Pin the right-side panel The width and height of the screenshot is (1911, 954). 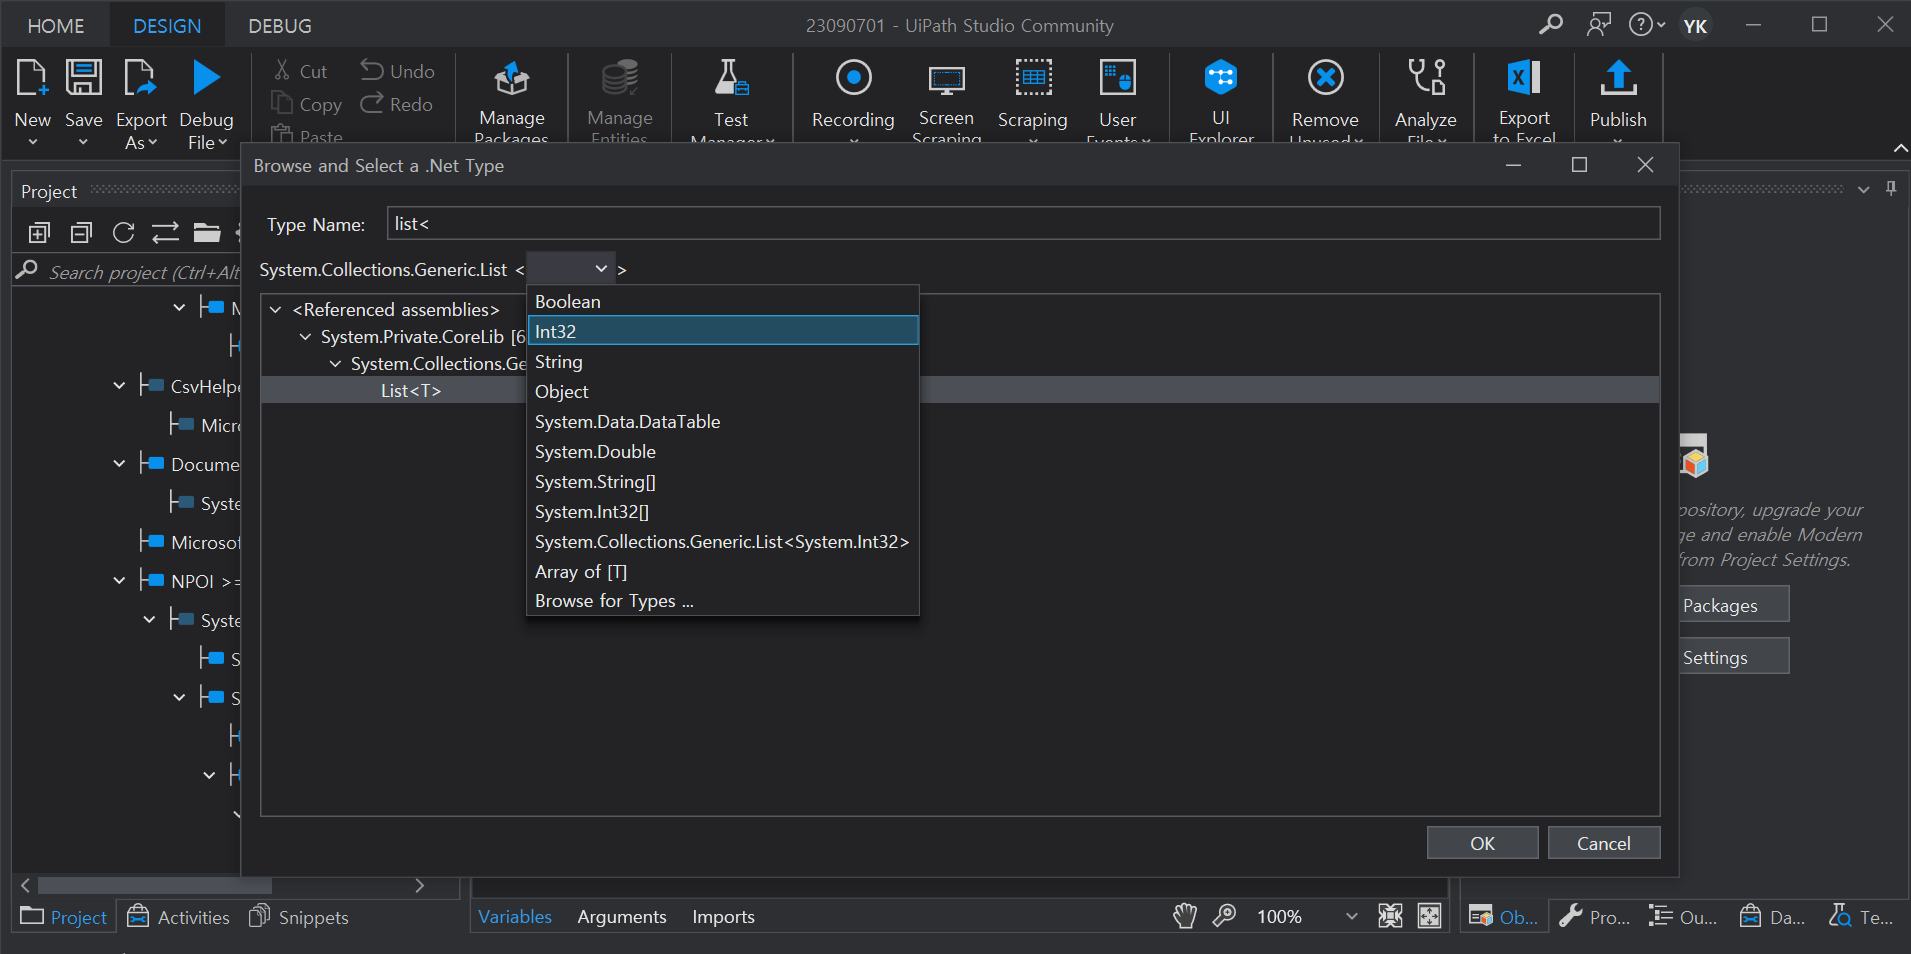click(1891, 188)
